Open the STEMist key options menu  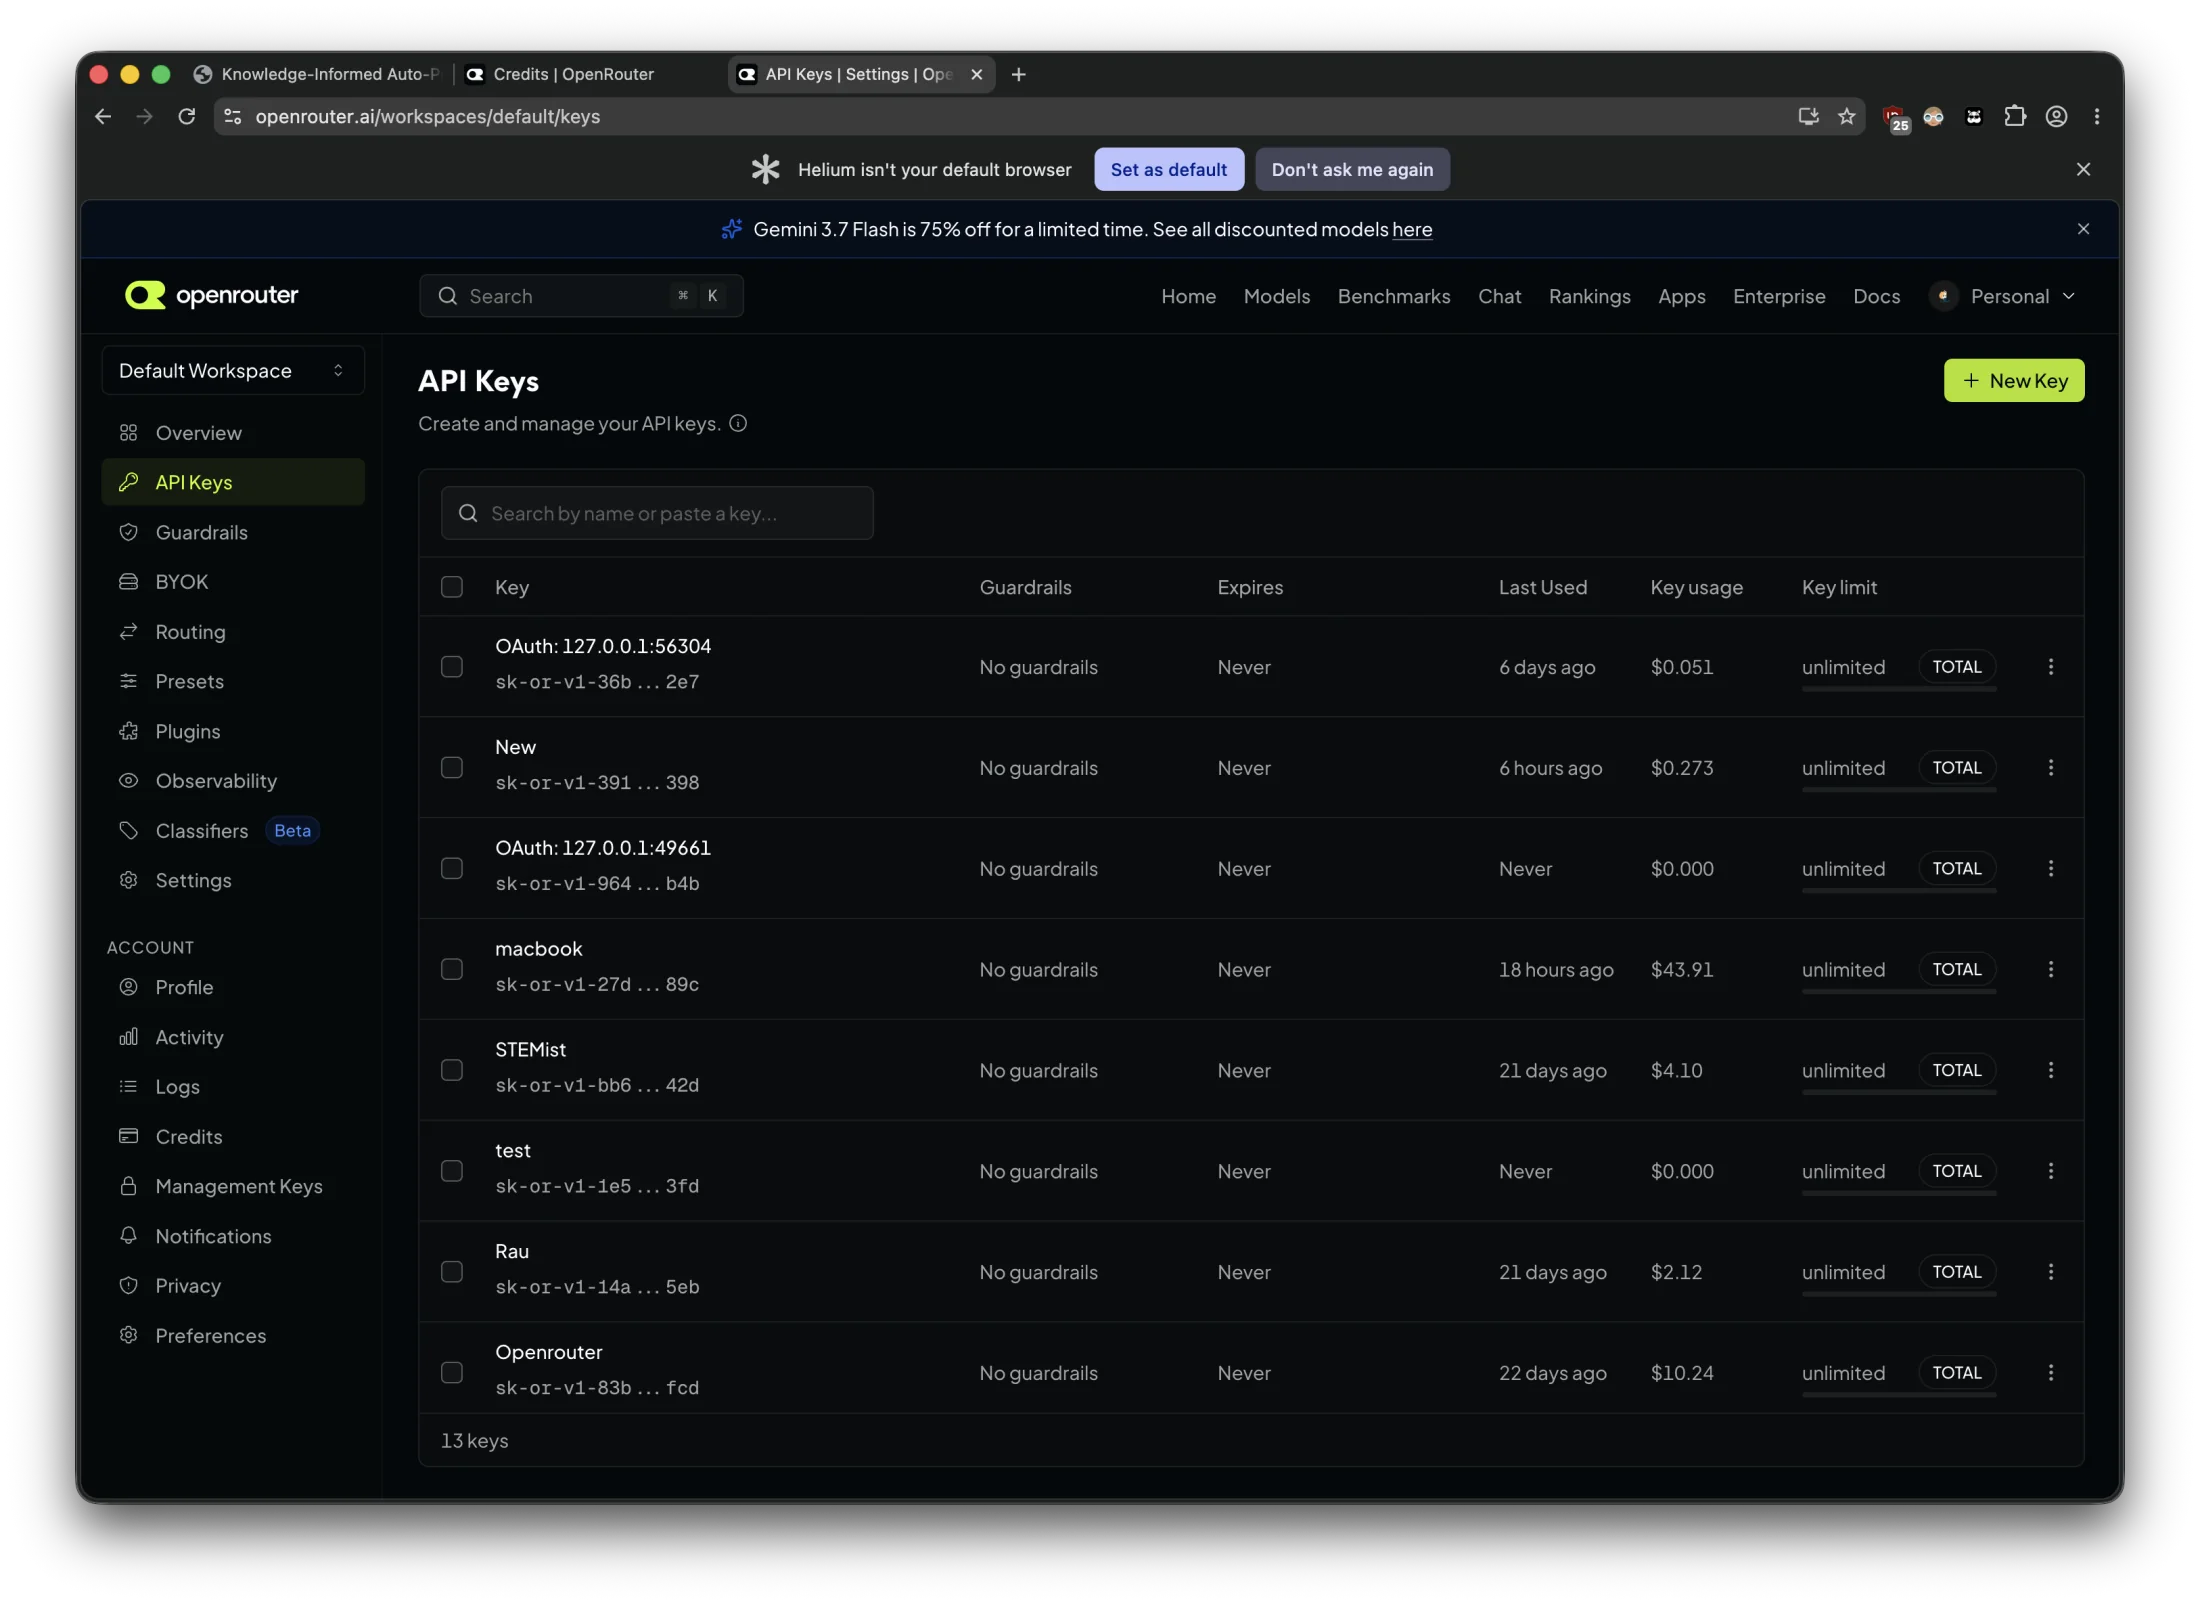click(2050, 1070)
